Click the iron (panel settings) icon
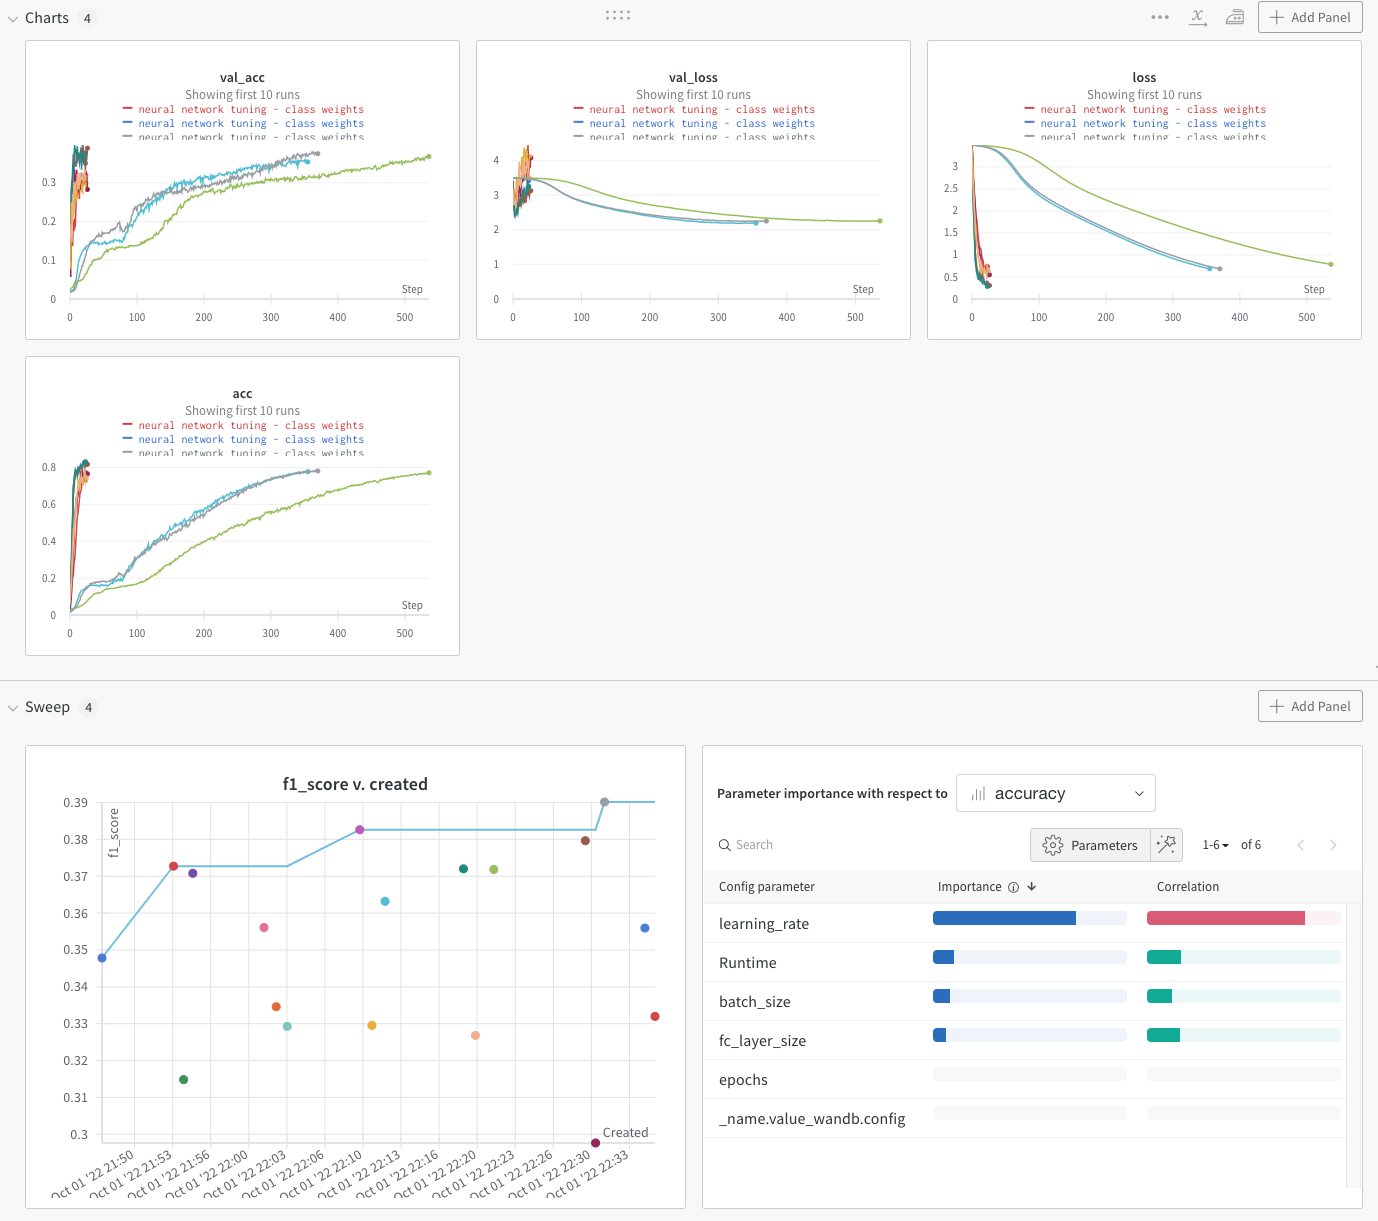 (1234, 17)
